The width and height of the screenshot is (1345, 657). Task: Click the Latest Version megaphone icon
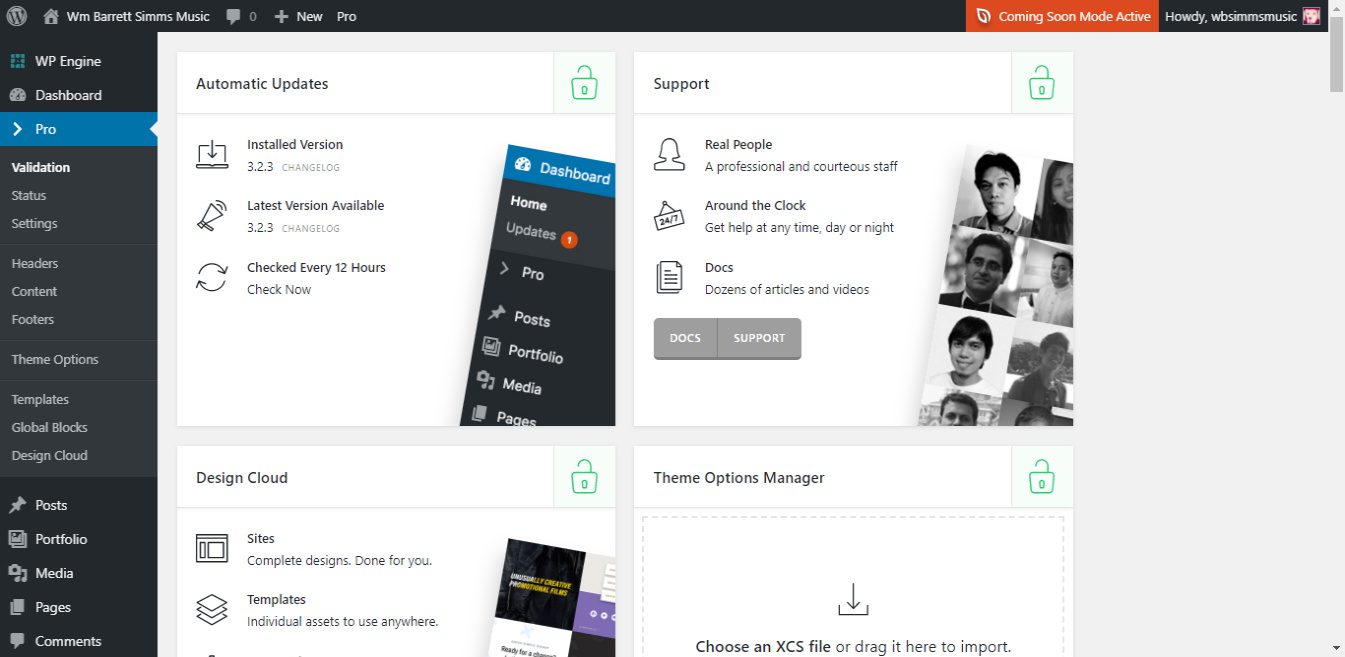coord(212,216)
